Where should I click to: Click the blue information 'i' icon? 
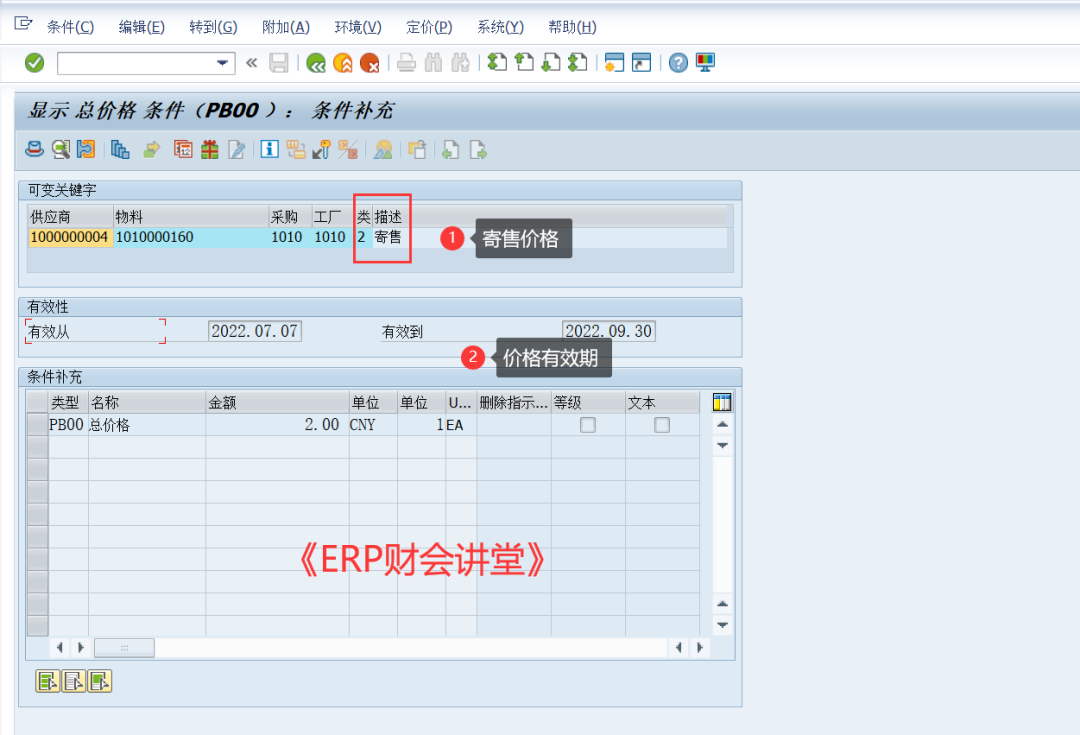click(x=269, y=150)
